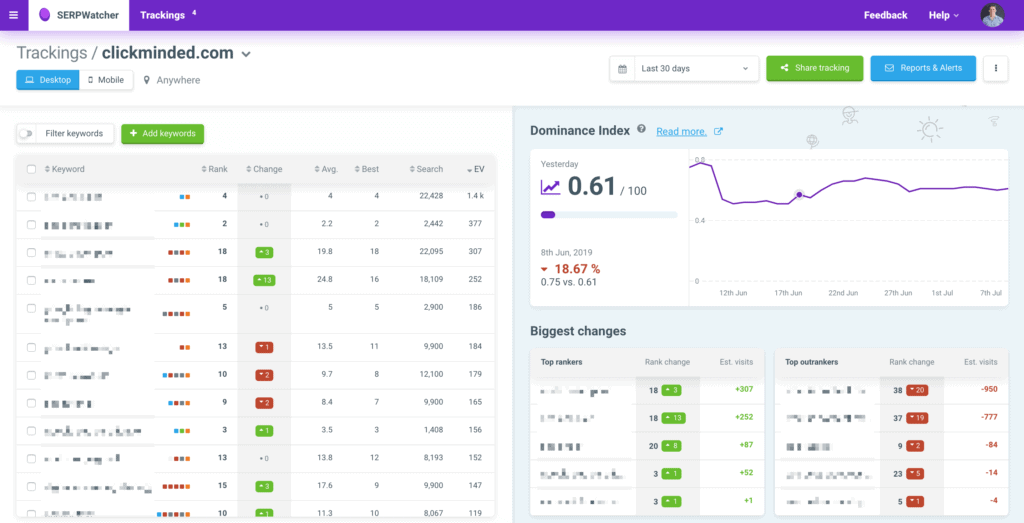Image resolution: width=1024 pixels, height=523 pixels.
Task: Click the calendar icon in date picker
Action: pyautogui.click(x=623, y=68)
